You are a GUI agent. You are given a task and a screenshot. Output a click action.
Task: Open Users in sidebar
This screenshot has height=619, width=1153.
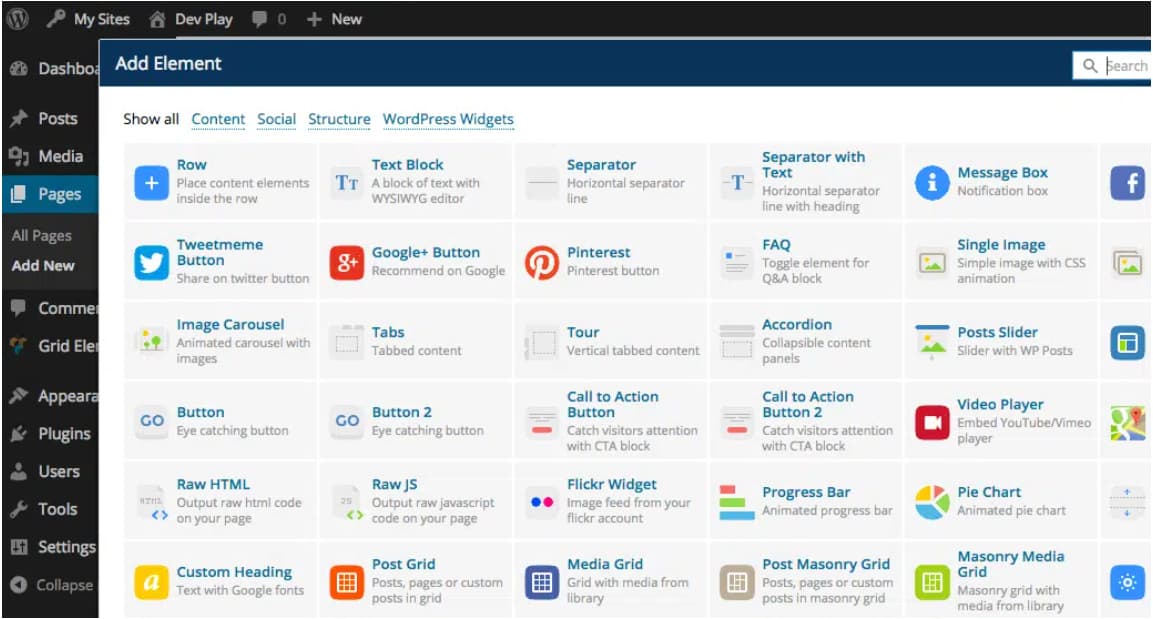click(50, 471)
